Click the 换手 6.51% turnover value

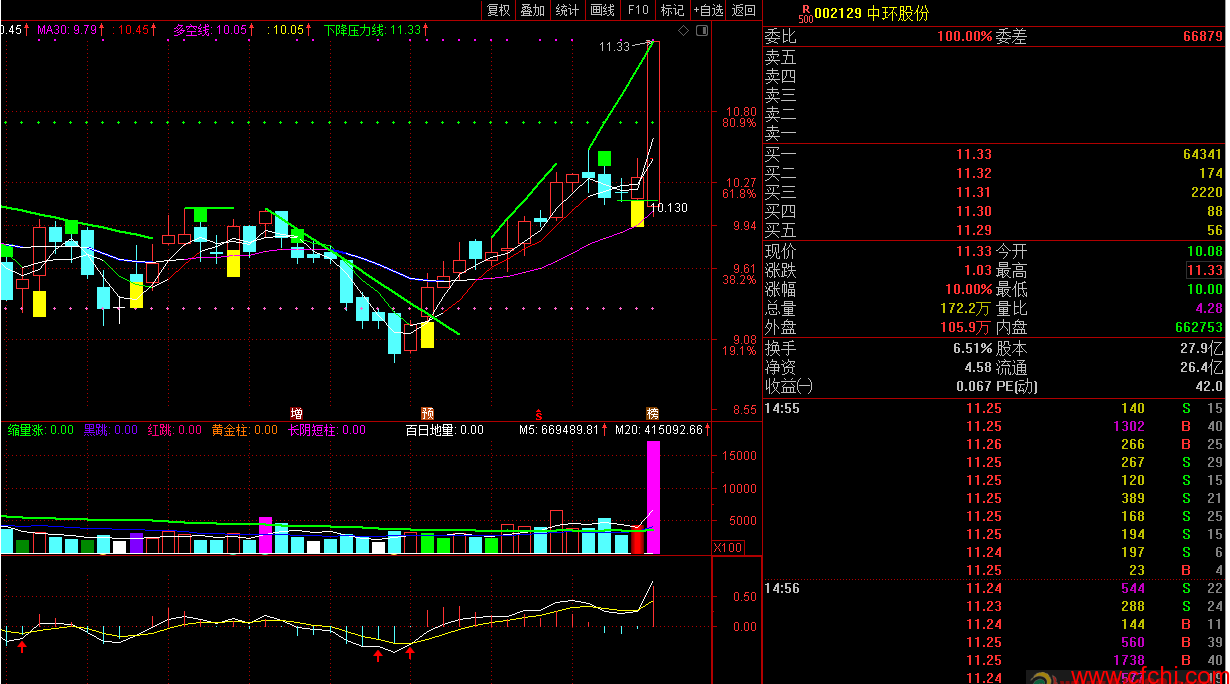(x=973, y=349)
